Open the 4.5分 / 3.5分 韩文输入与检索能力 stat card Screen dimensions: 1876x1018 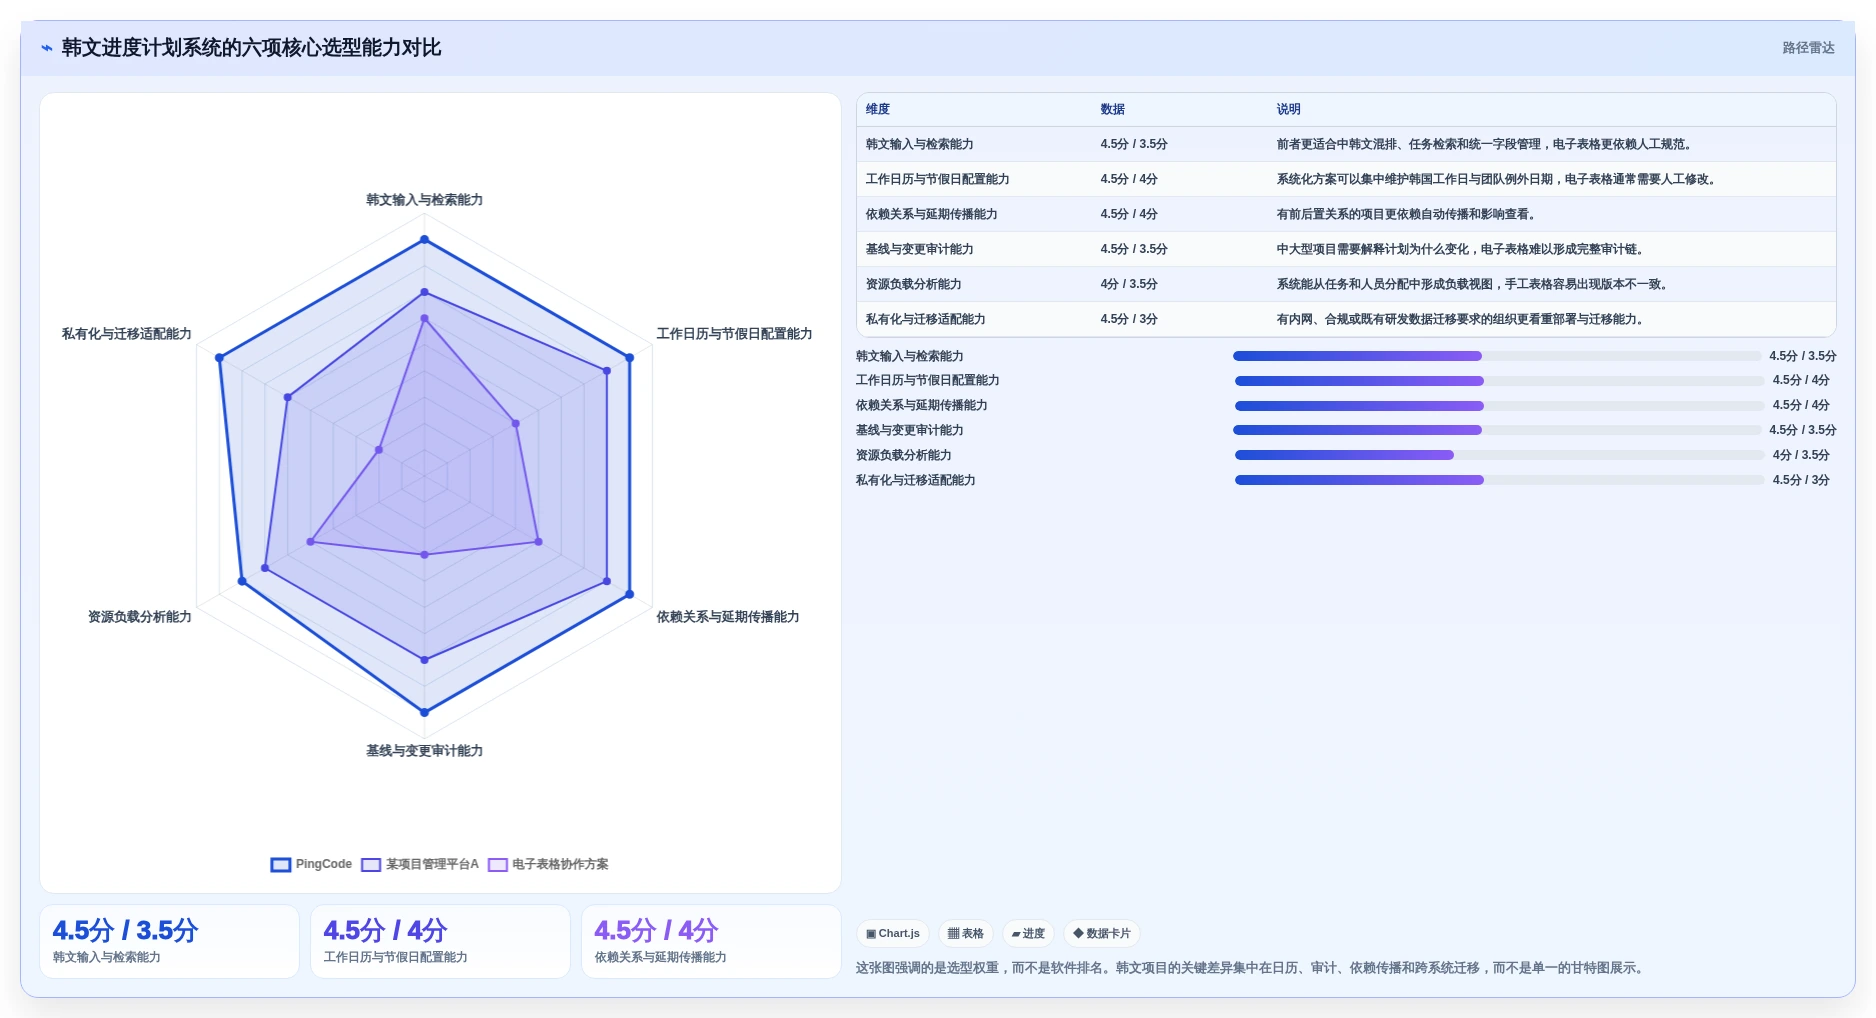tap(169, 941)
